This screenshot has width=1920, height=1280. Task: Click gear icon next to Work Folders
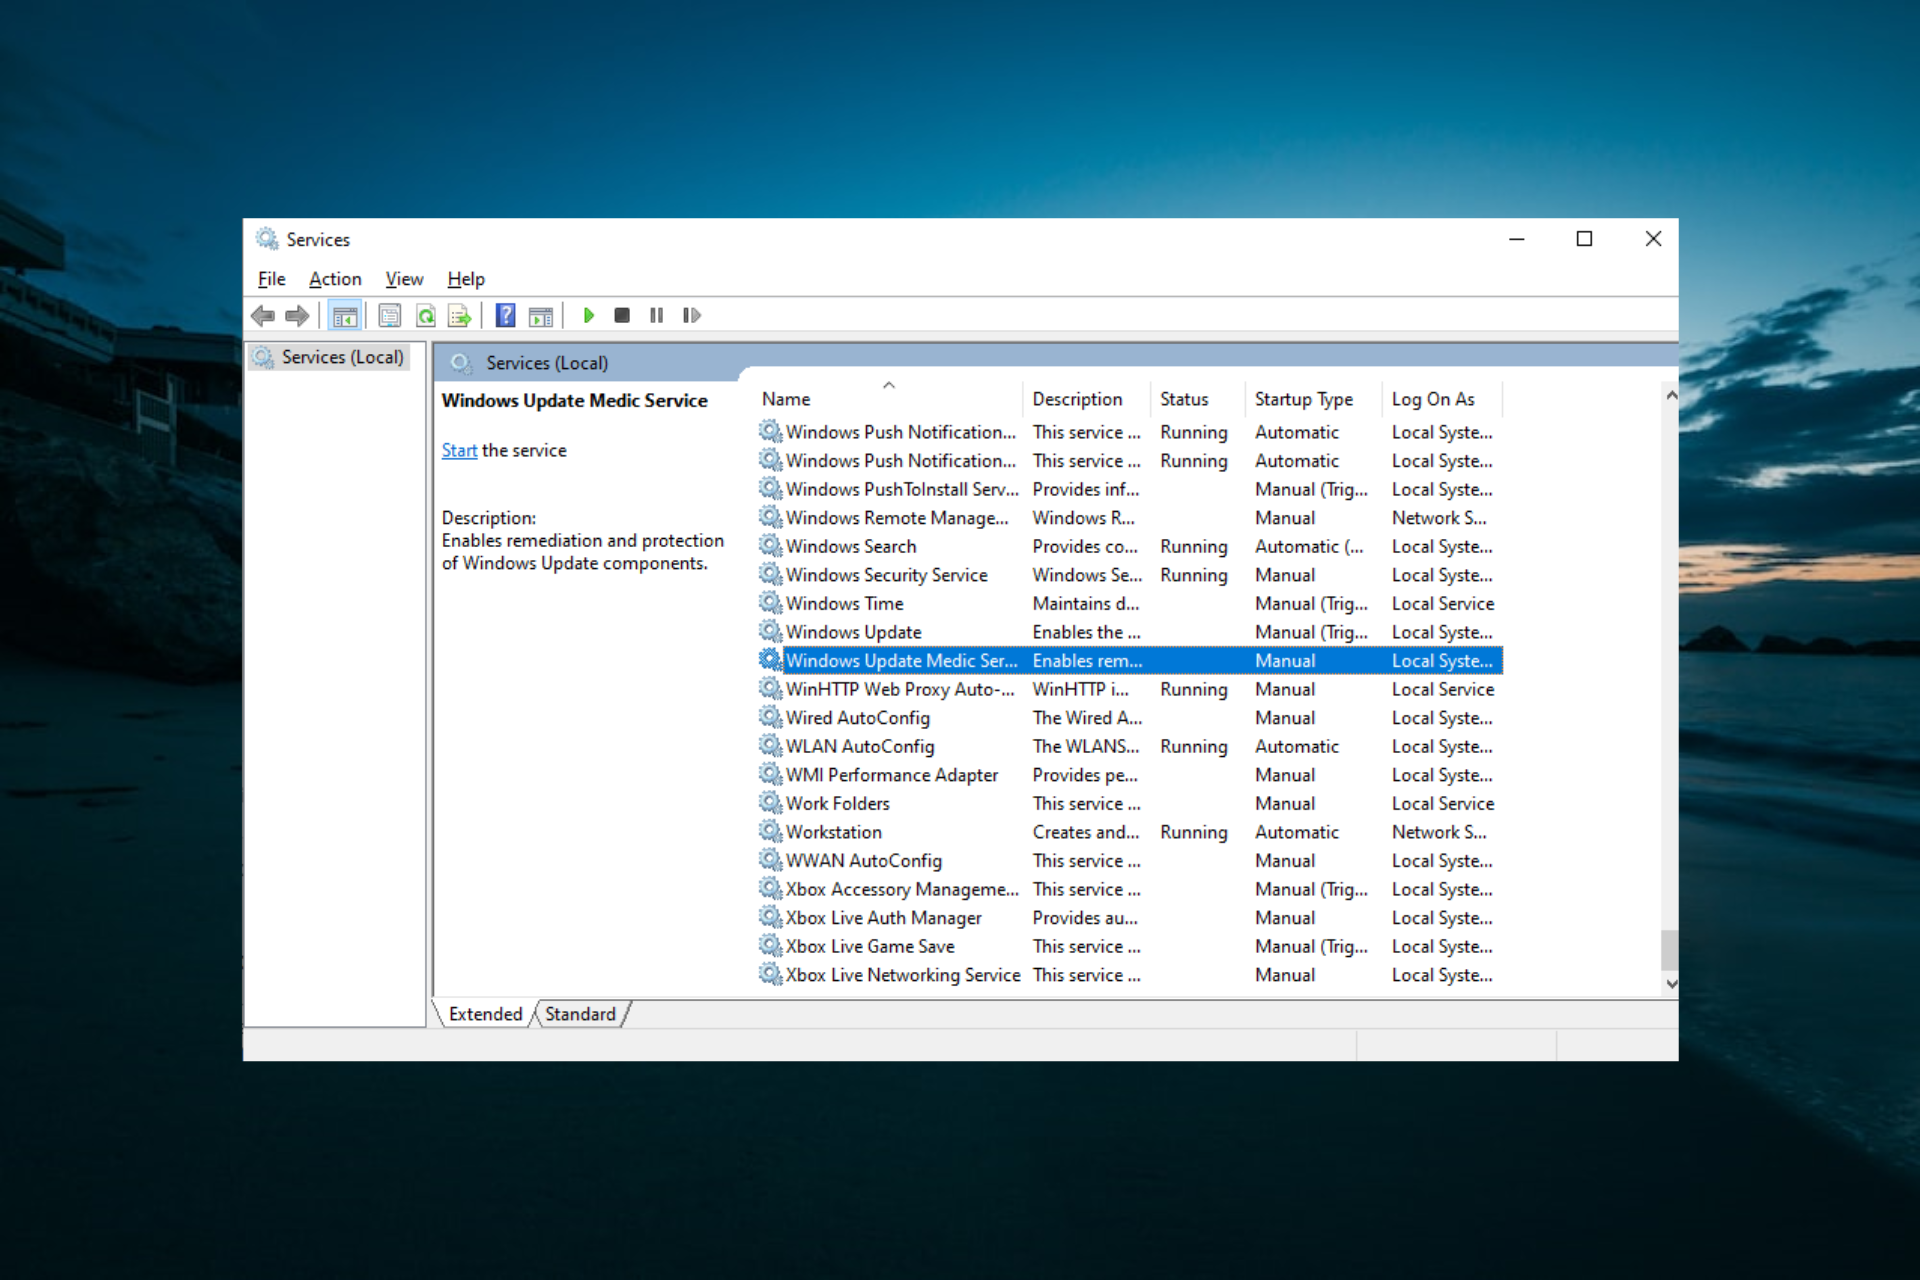tap(770, 803)
